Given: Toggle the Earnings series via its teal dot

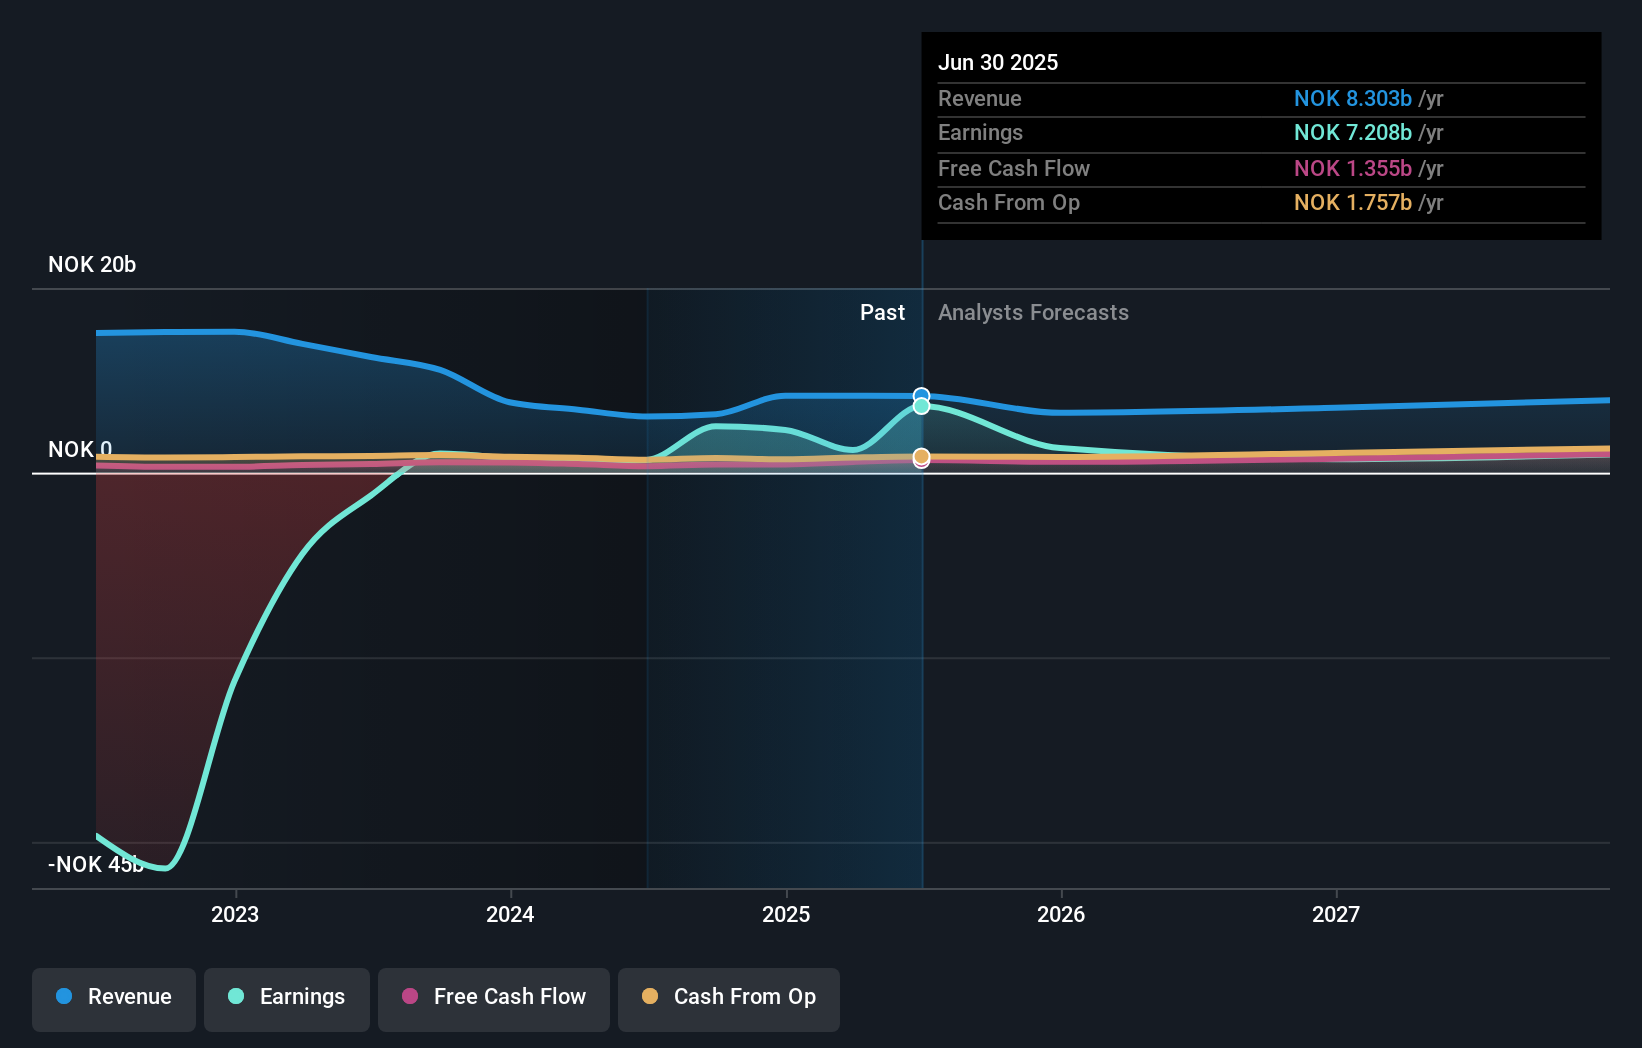Looking at the screenshot, I should pos(234,997).
